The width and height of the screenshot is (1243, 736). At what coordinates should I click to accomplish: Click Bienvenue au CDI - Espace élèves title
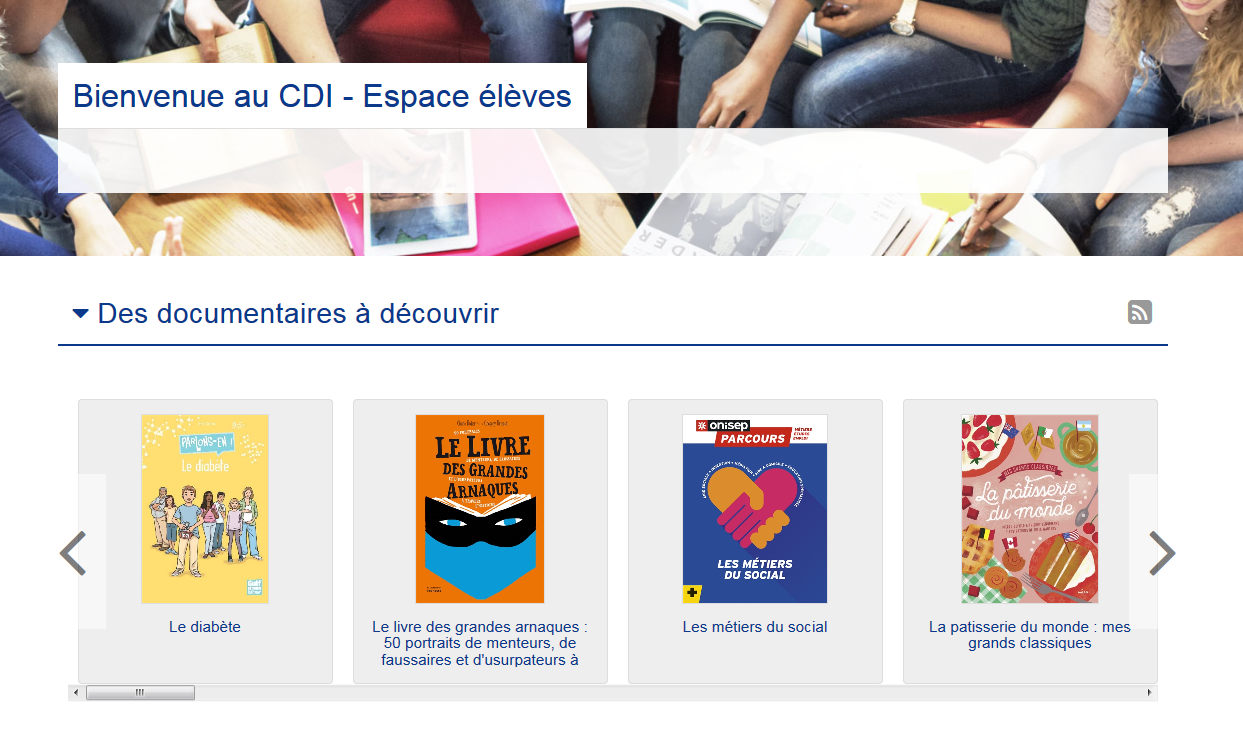point(322,96)
